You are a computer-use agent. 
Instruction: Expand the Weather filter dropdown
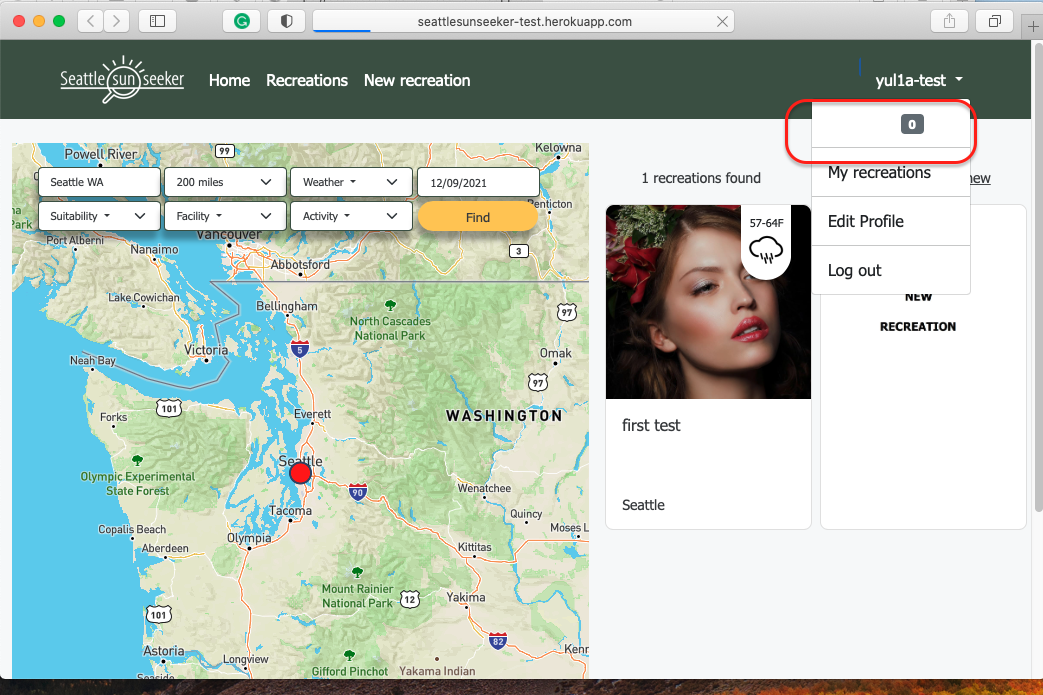pyautogui.click(x=351, y=182)
